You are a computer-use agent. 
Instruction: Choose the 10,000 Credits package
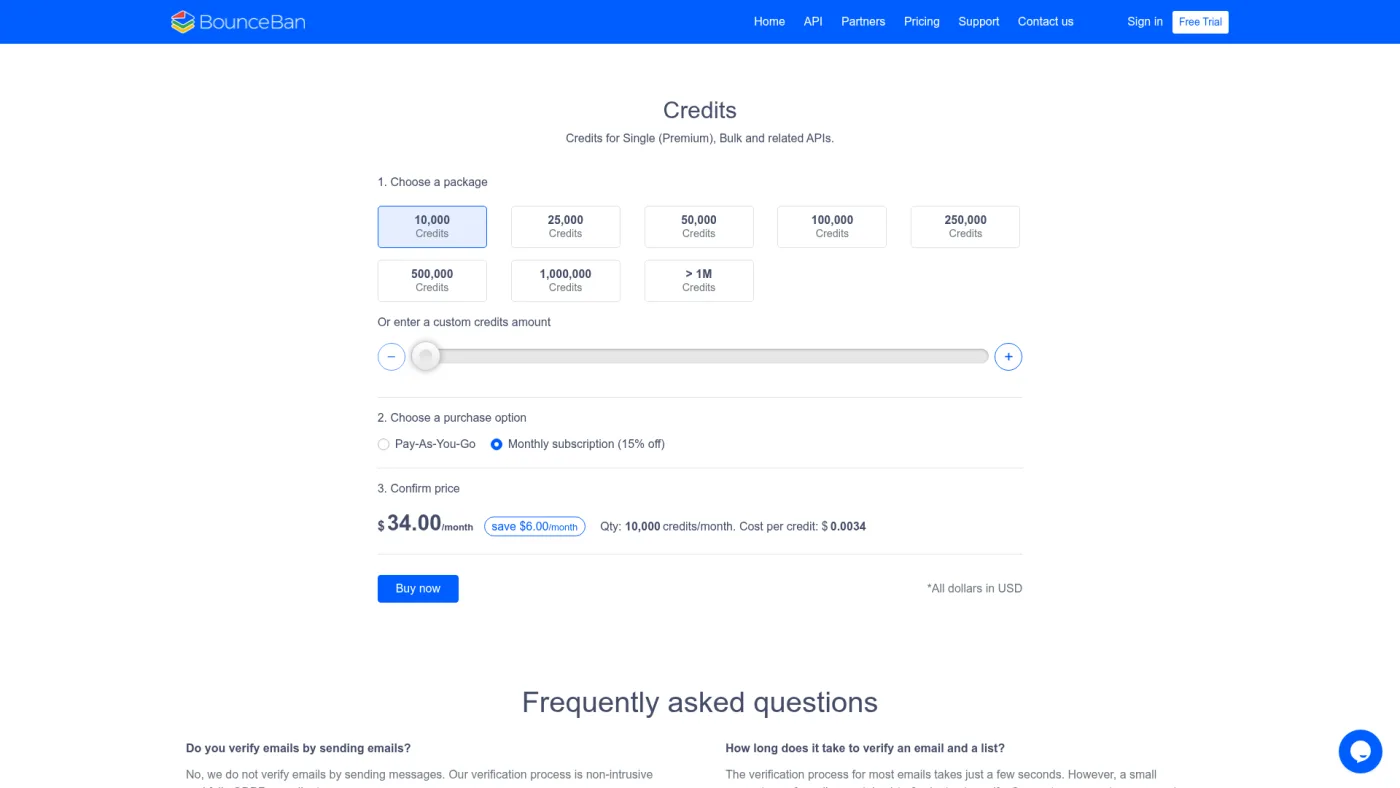[x=432, y=227]
